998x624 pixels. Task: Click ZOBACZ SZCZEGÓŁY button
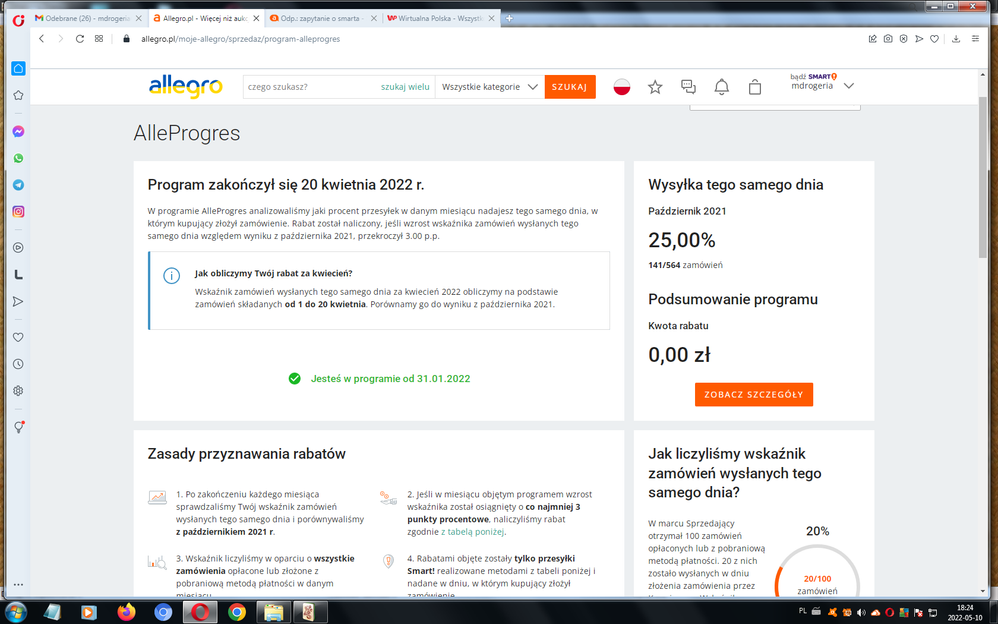point(754,394)
